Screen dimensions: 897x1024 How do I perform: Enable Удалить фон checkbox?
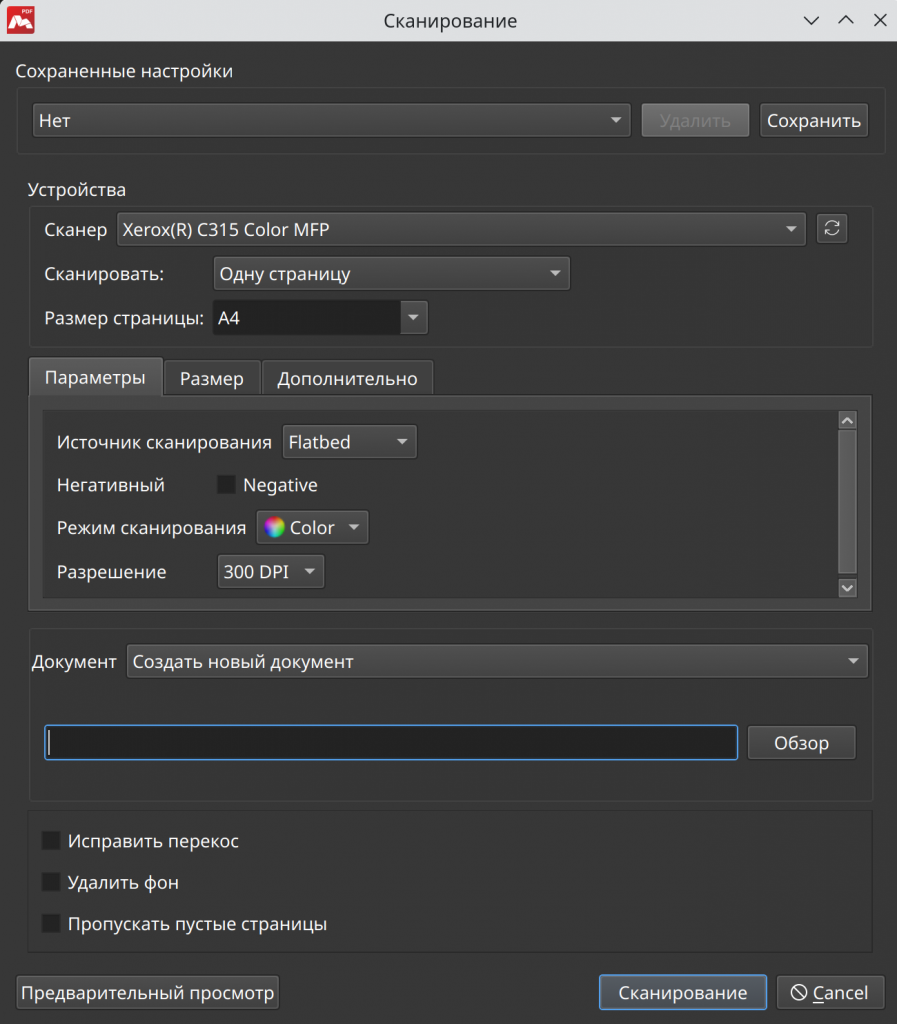51,882
